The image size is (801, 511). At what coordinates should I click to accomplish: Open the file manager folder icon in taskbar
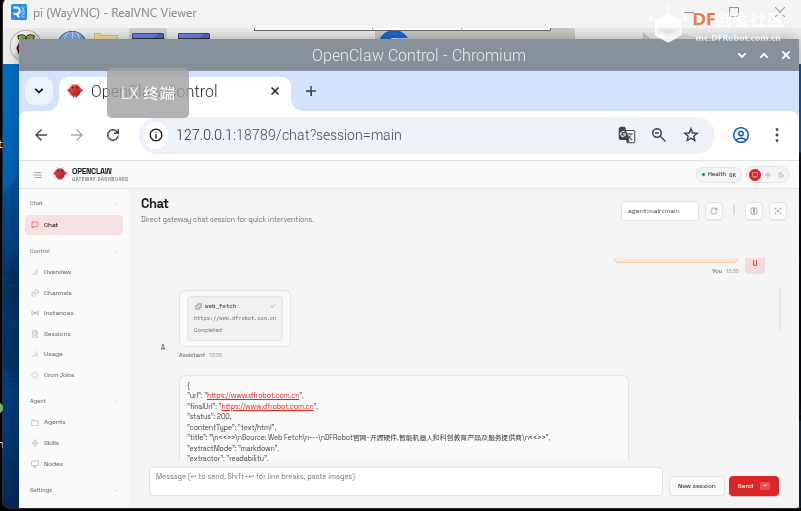pos(106,37)
